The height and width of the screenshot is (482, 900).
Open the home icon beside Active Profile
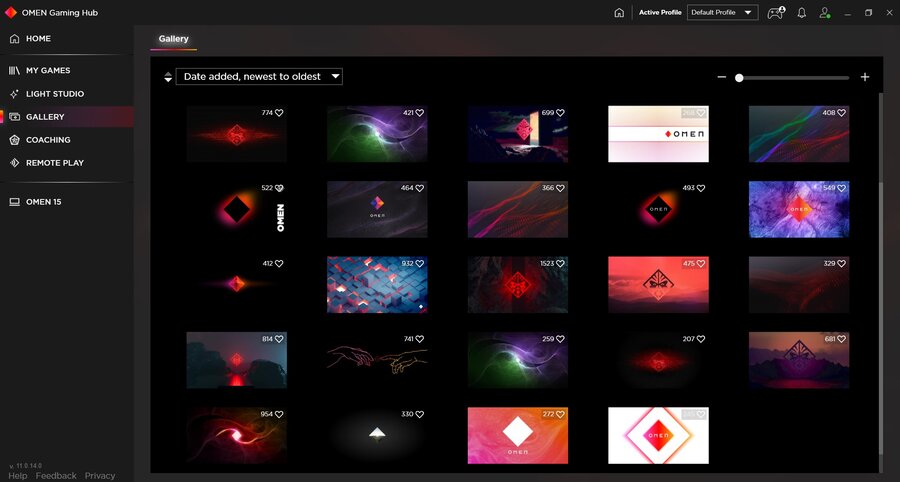click(619, 13)
